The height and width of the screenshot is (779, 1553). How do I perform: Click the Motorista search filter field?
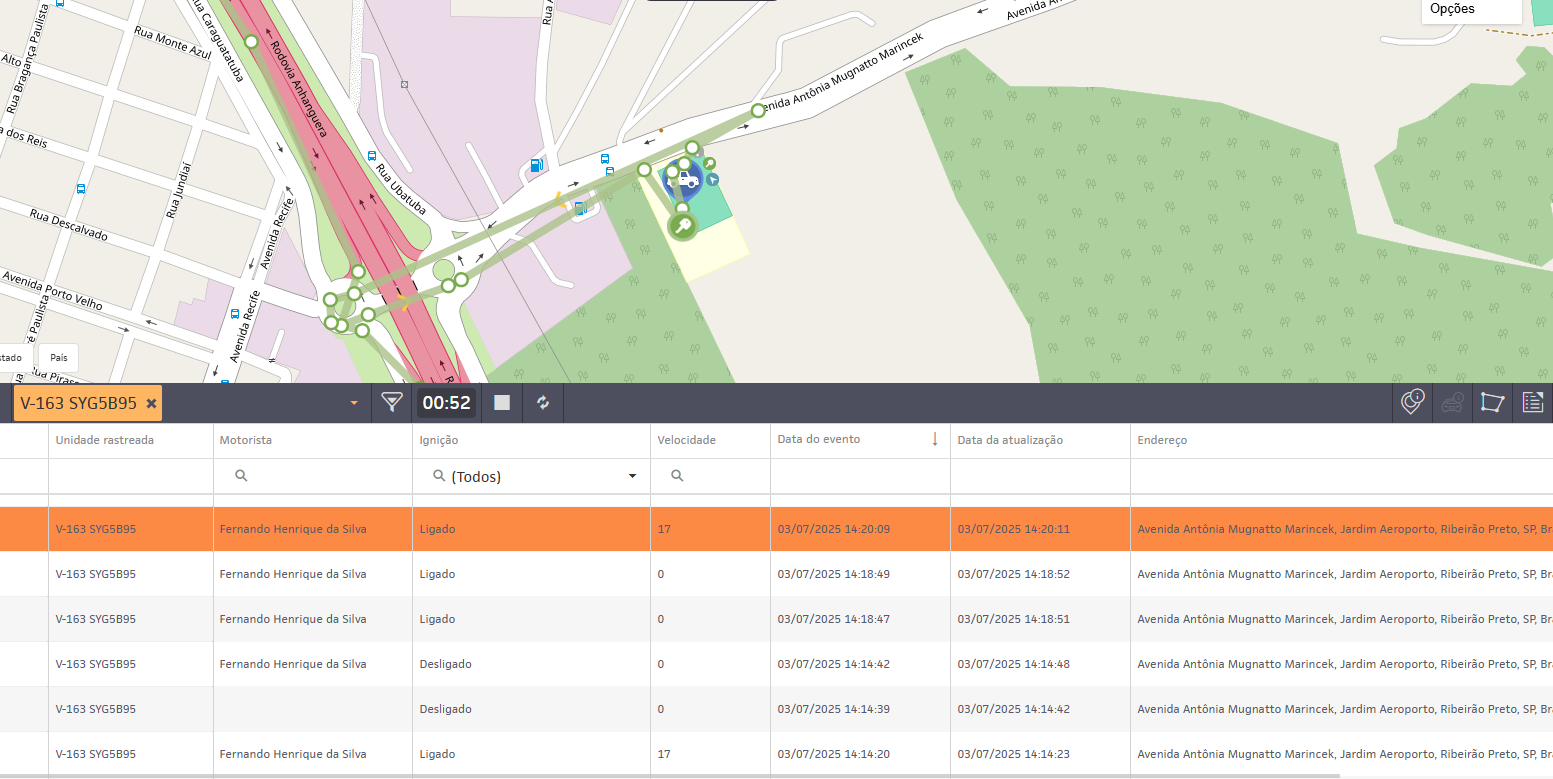pyautogui.click(x=312, y=477)
